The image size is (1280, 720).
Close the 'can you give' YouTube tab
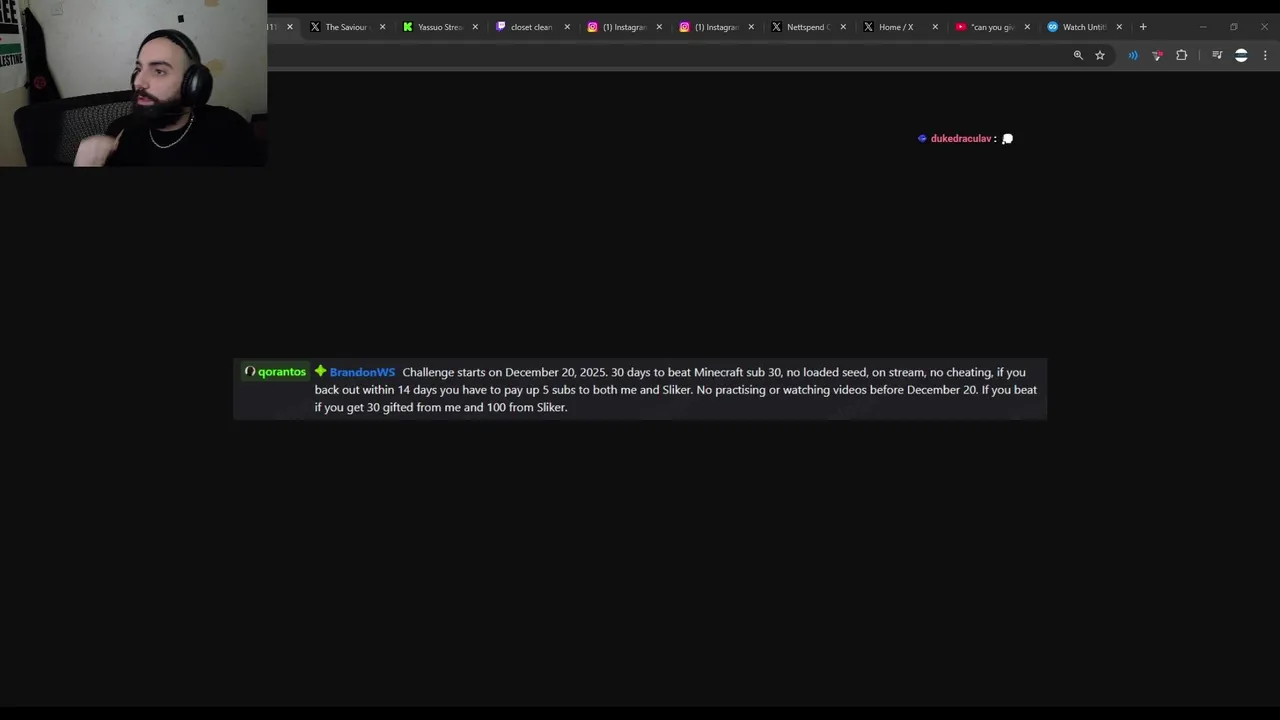click(x=1027, y=27)
